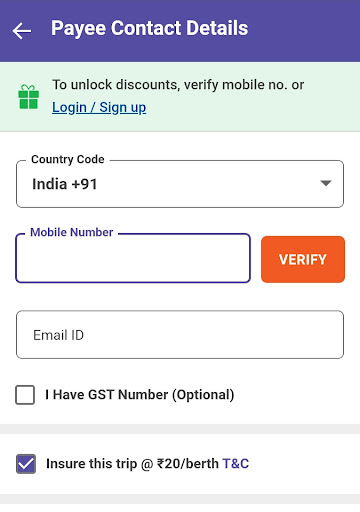Screen dimensions: 360x512
Task: Enable the I Have GST Number checkbox
Action: click(x=25, y=395)
